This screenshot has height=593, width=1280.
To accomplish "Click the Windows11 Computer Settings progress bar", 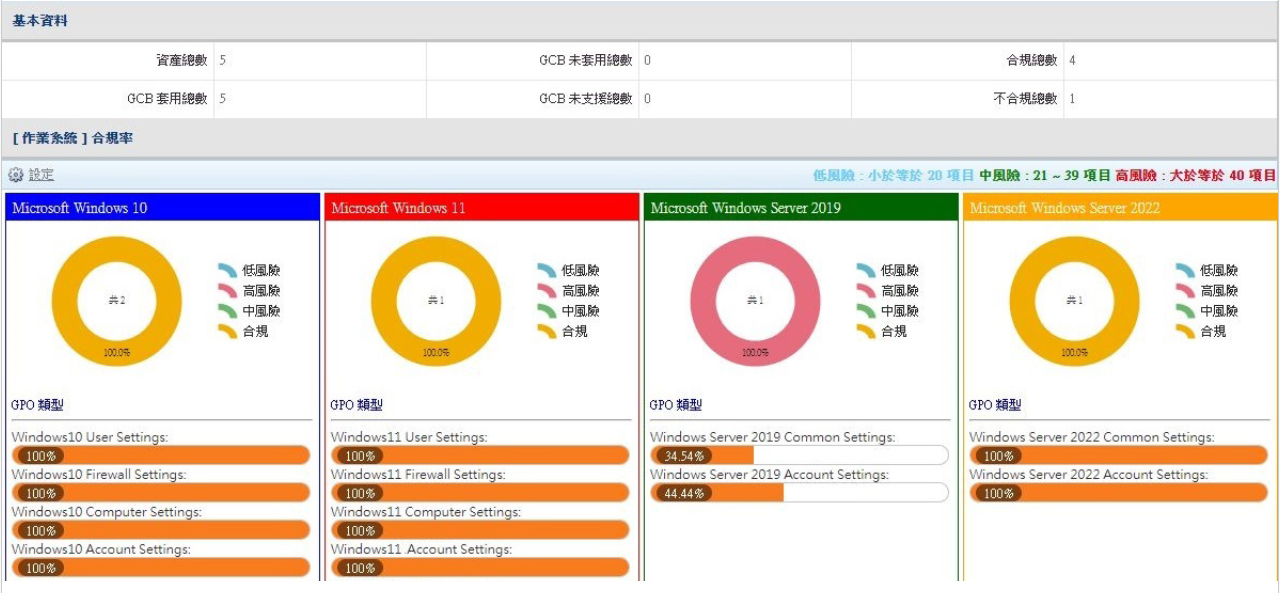I will (480, 530).
